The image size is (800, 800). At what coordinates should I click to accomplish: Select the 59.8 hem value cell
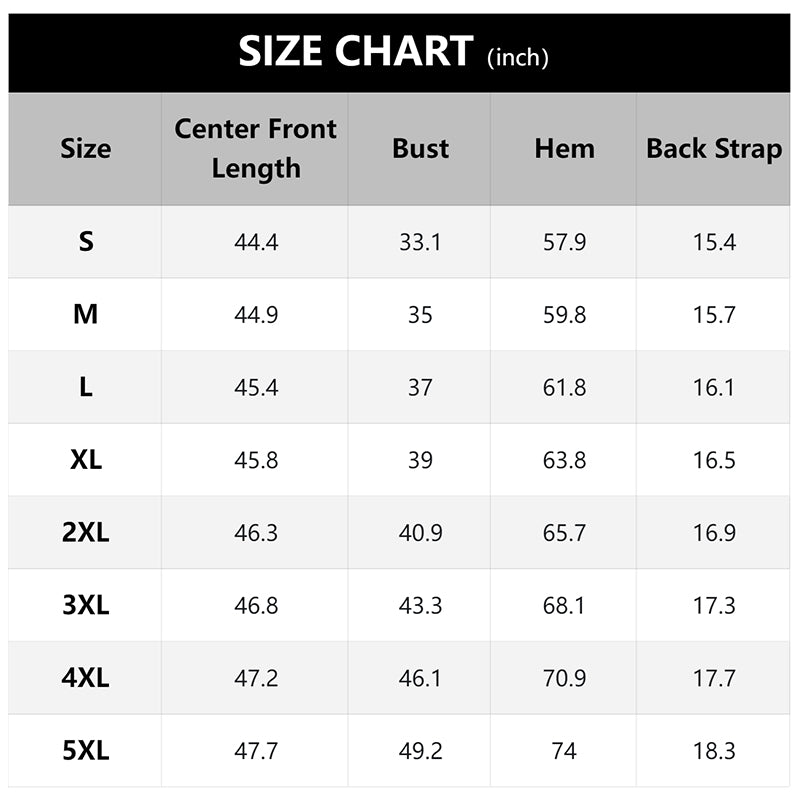(564, 314)
